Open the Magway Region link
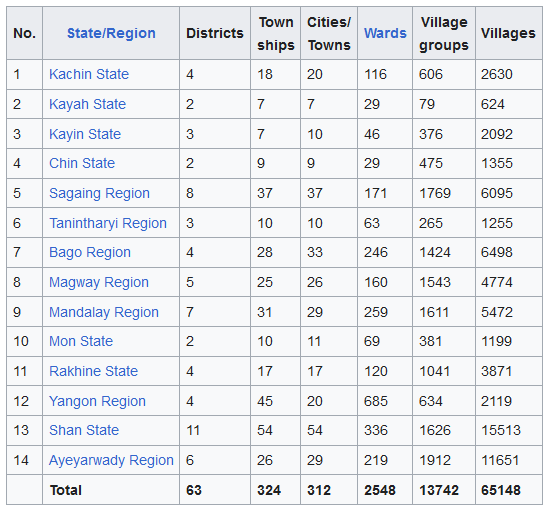This screenshot has height=508, width=546. [99, 282]
